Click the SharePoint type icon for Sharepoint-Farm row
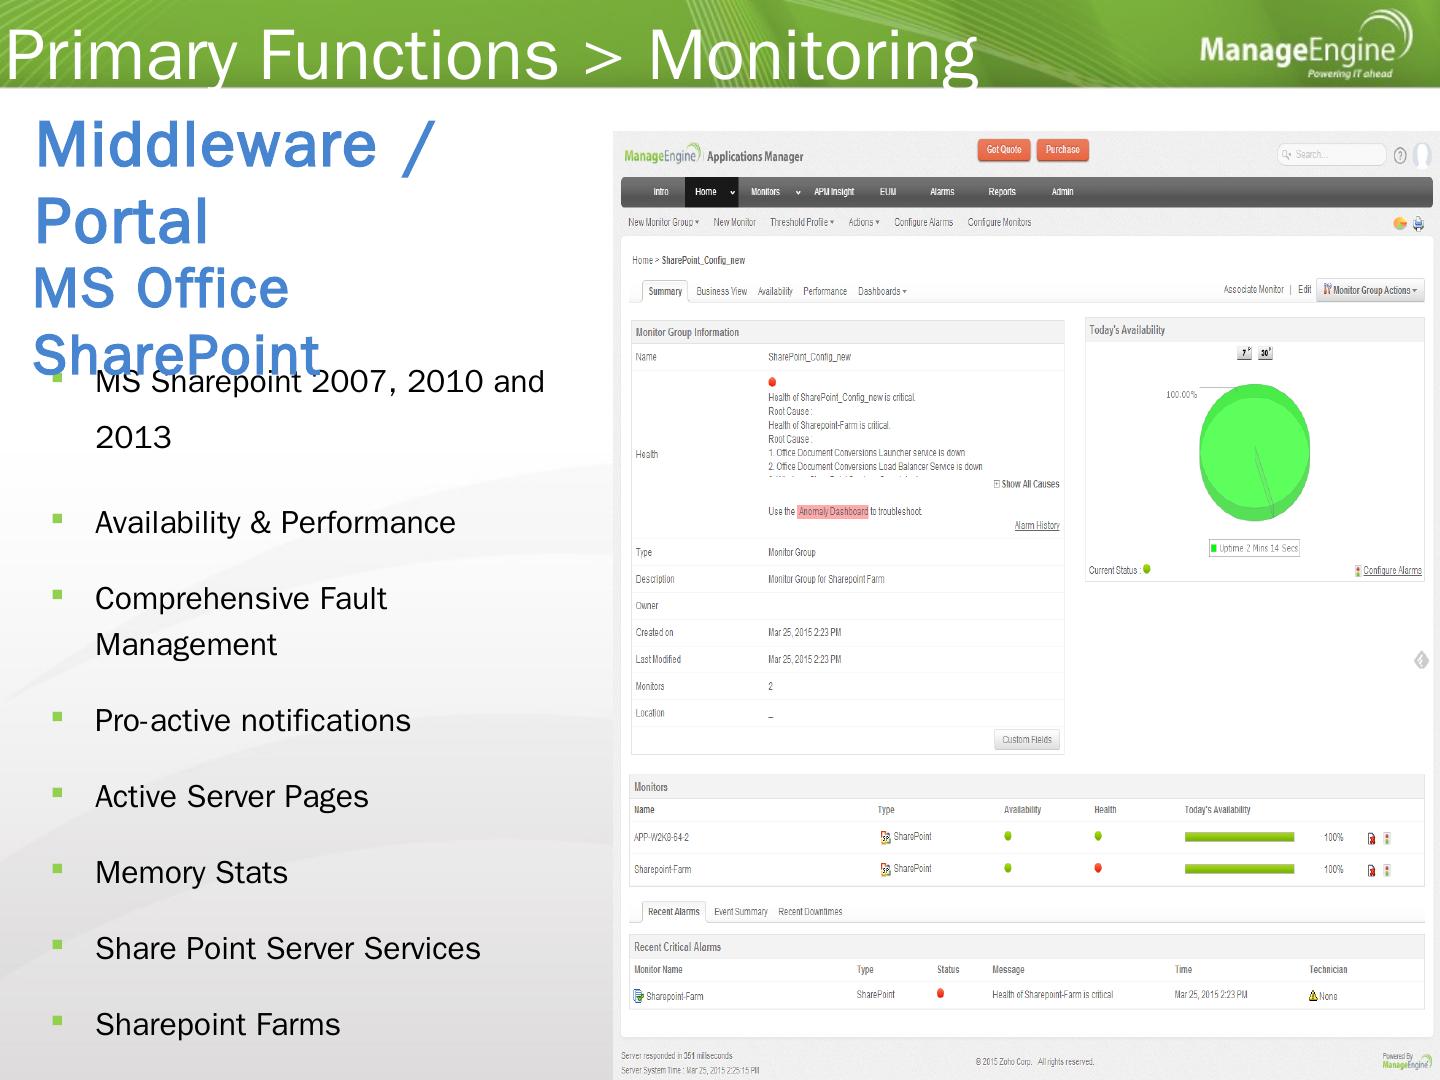The height and width of the screenshot is (1080, 1440). click(x=885, y=869)
